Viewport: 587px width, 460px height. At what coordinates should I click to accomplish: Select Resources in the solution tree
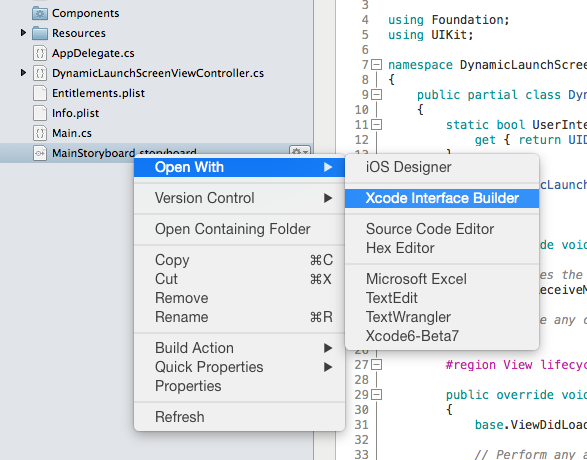click(79, 33)
